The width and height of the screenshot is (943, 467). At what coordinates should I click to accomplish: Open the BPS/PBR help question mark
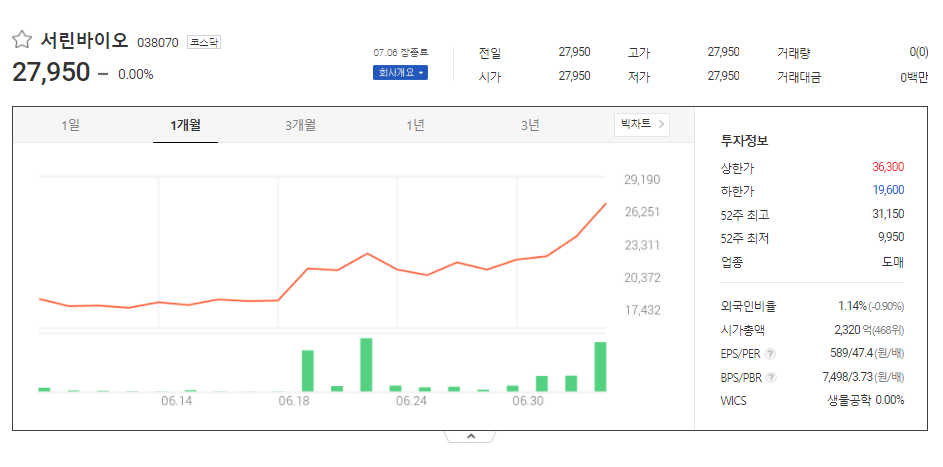coord(772,377)
